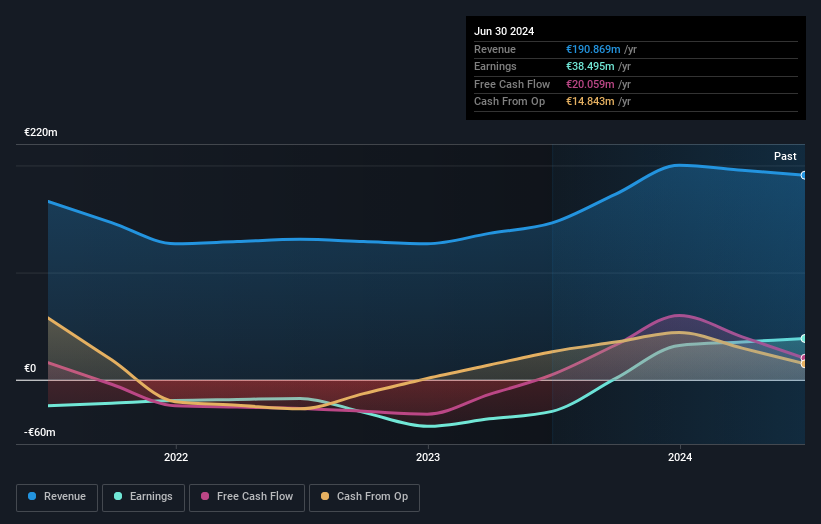
Task: Click the Earnings row label in tooltip
Action: (495, 66)
